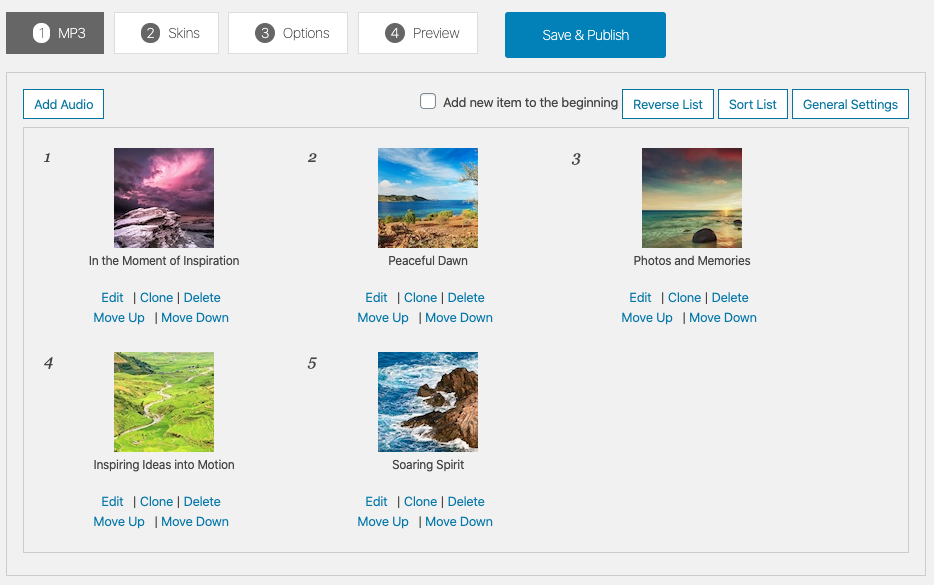Delete the Soaring Spirit track

[x=466, y=501]
